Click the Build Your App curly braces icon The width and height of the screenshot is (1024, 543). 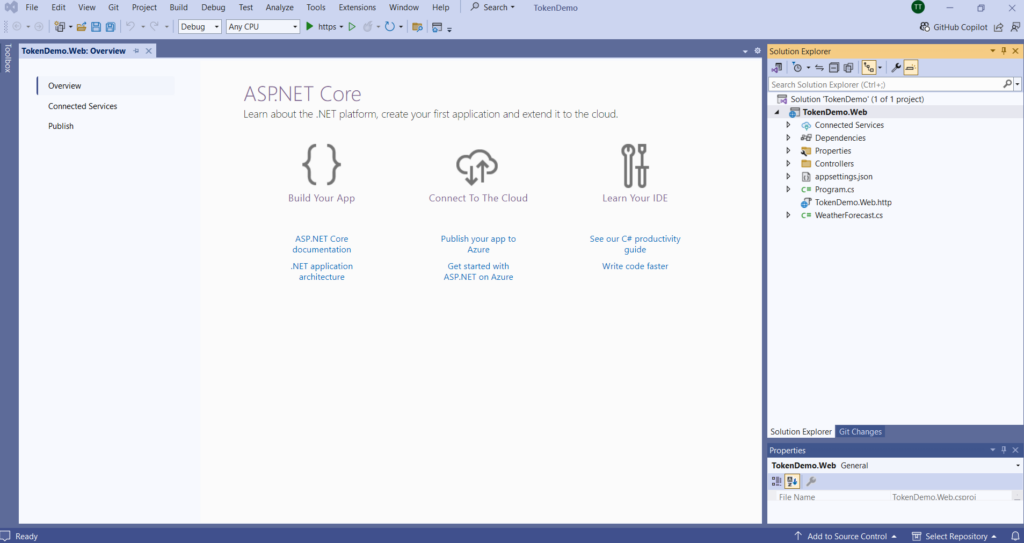click(x=321, y=165)
